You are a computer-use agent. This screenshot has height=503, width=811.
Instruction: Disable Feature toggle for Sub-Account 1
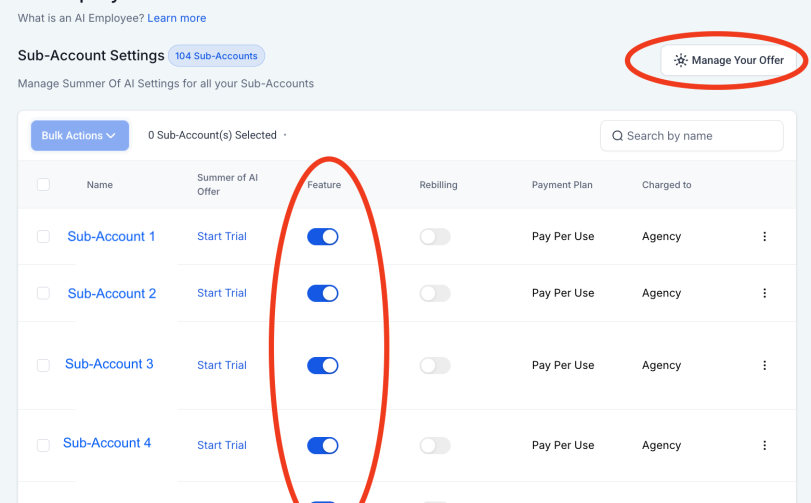coord(323,237)
